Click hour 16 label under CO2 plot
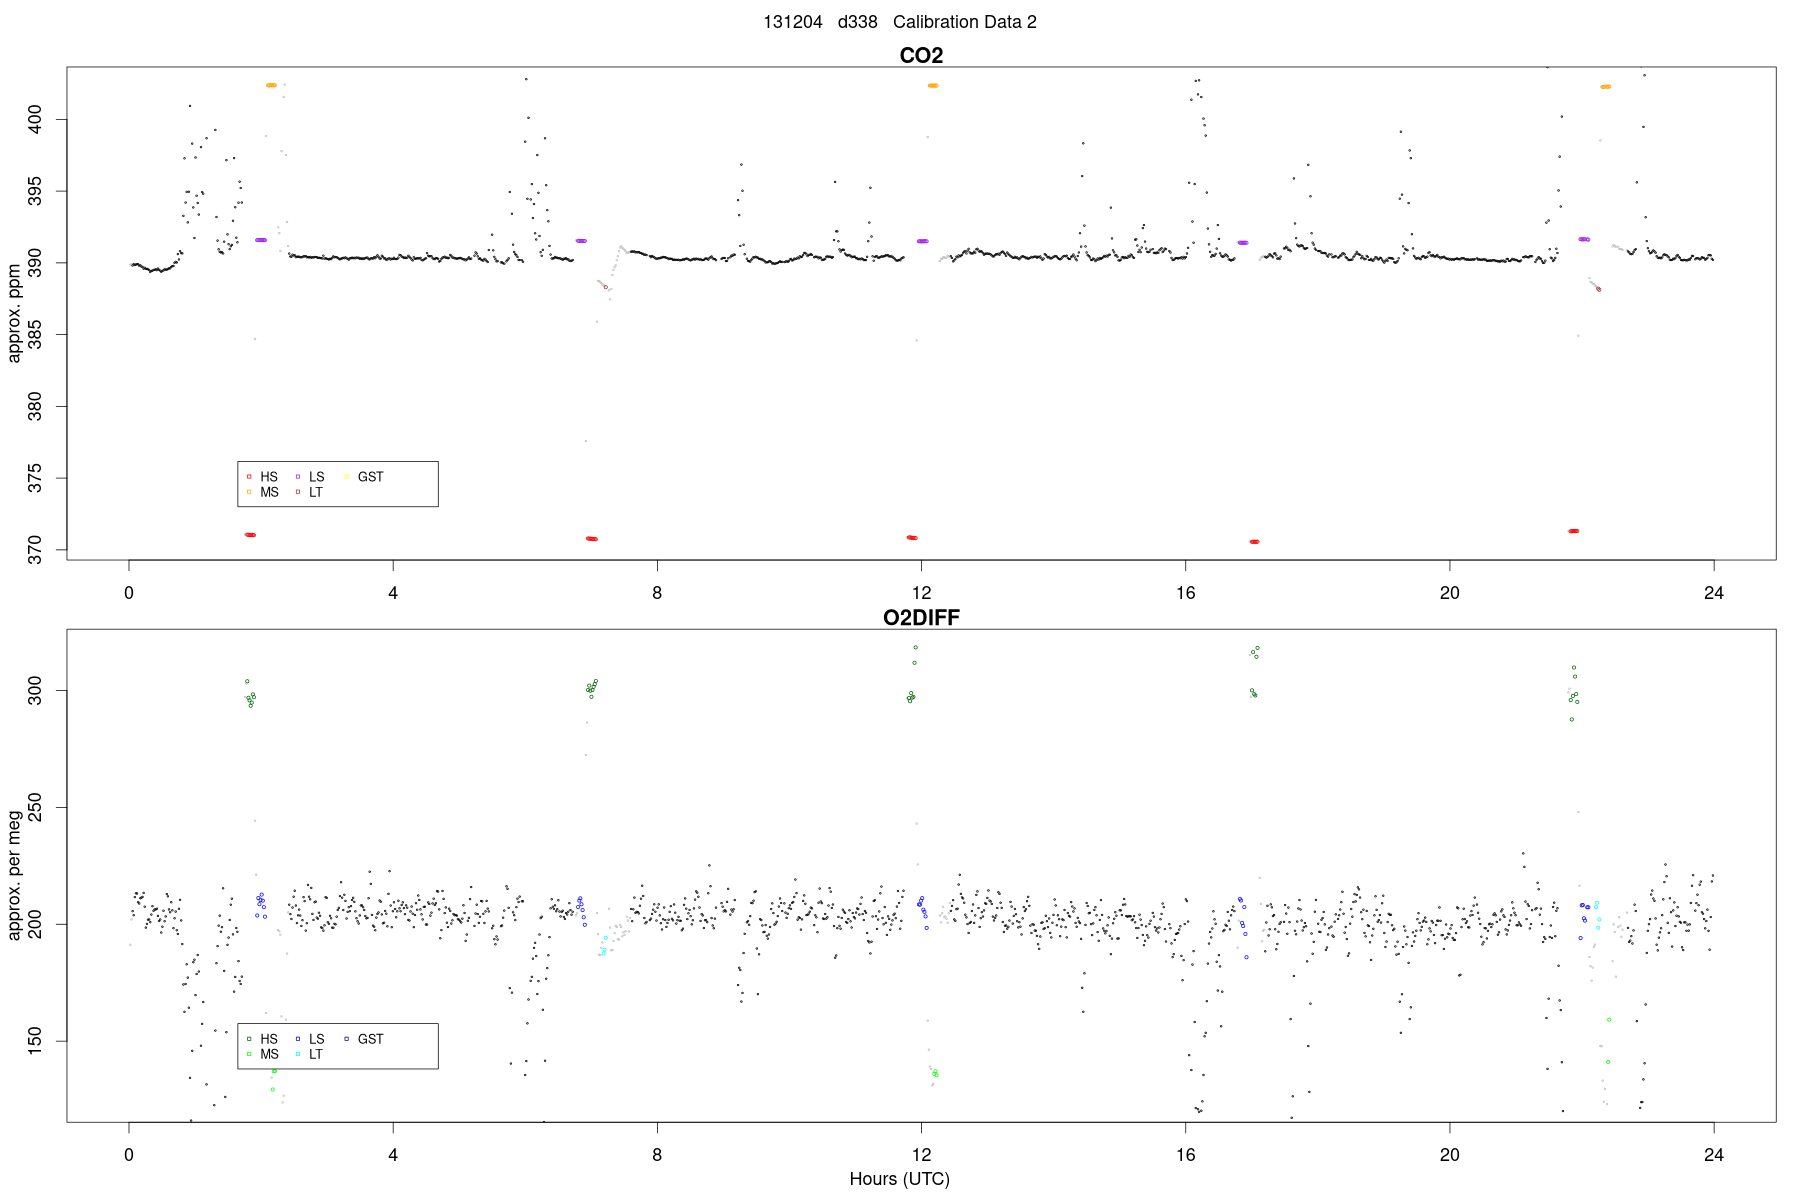Image resolution: width=1800 pixels, height=1200 pixels. pyautogui.click(x=1186, y=593)
